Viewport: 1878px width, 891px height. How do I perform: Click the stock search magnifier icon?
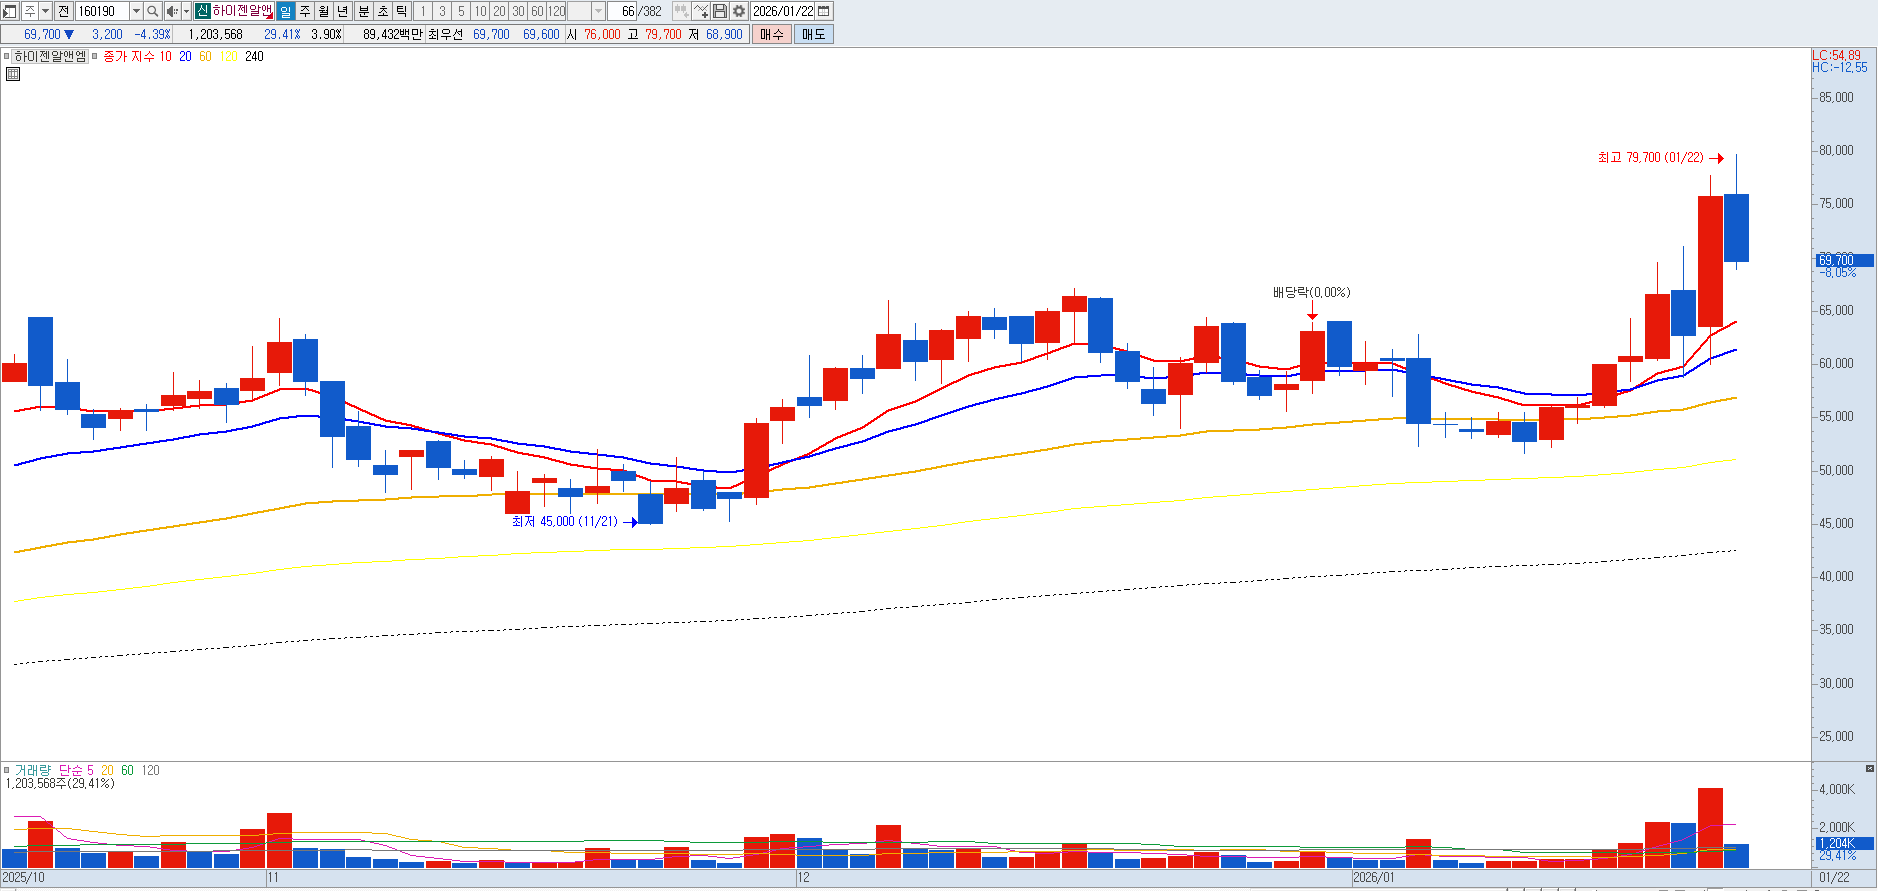(x=152, y=11)
